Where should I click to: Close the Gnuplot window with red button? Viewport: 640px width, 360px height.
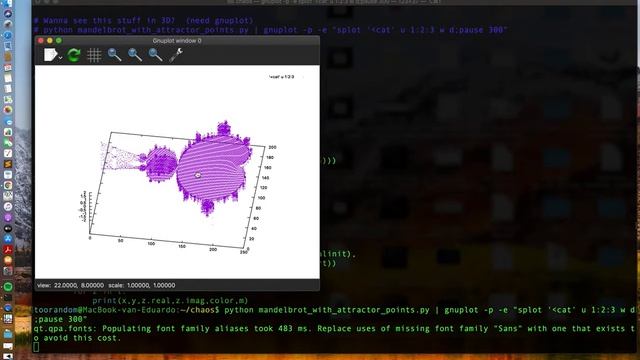pos(40,40)
